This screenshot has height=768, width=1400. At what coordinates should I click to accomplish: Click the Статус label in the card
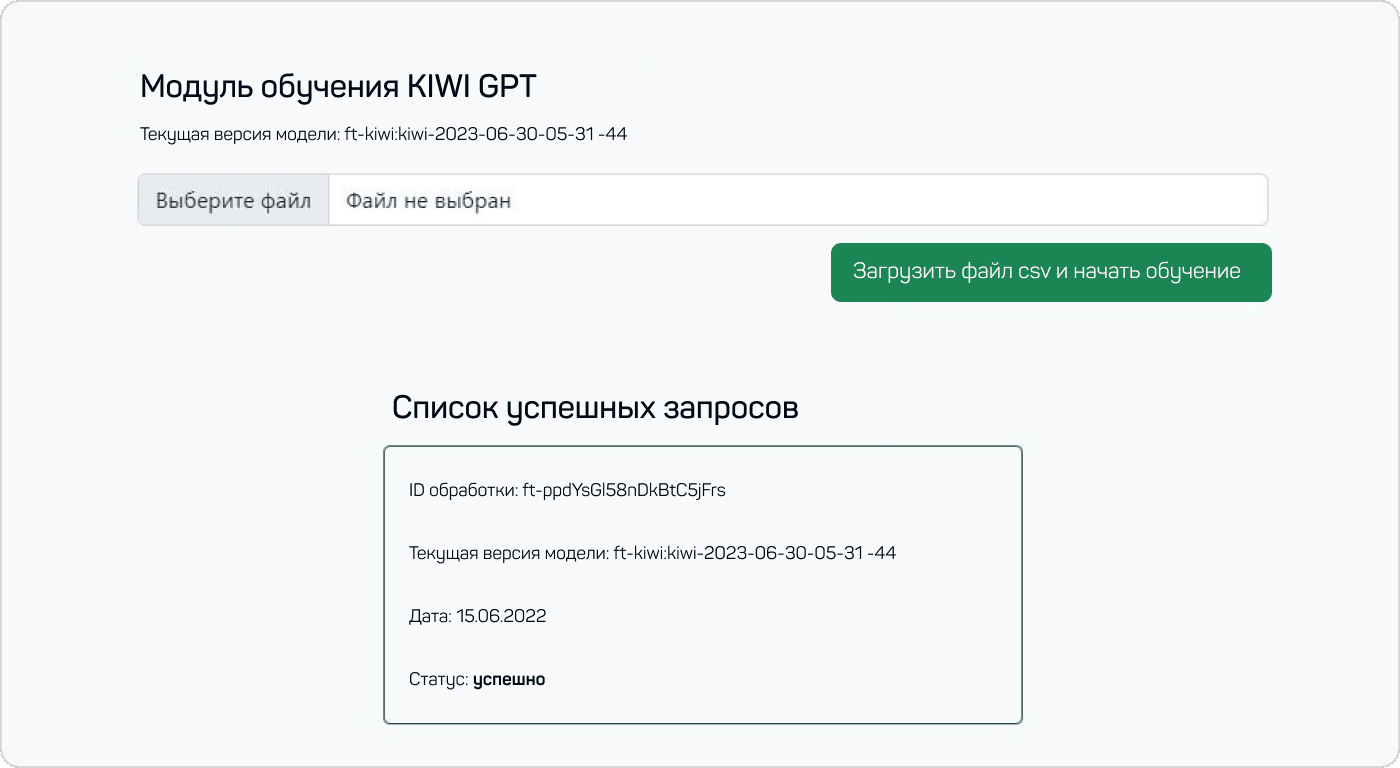point(438,679)
